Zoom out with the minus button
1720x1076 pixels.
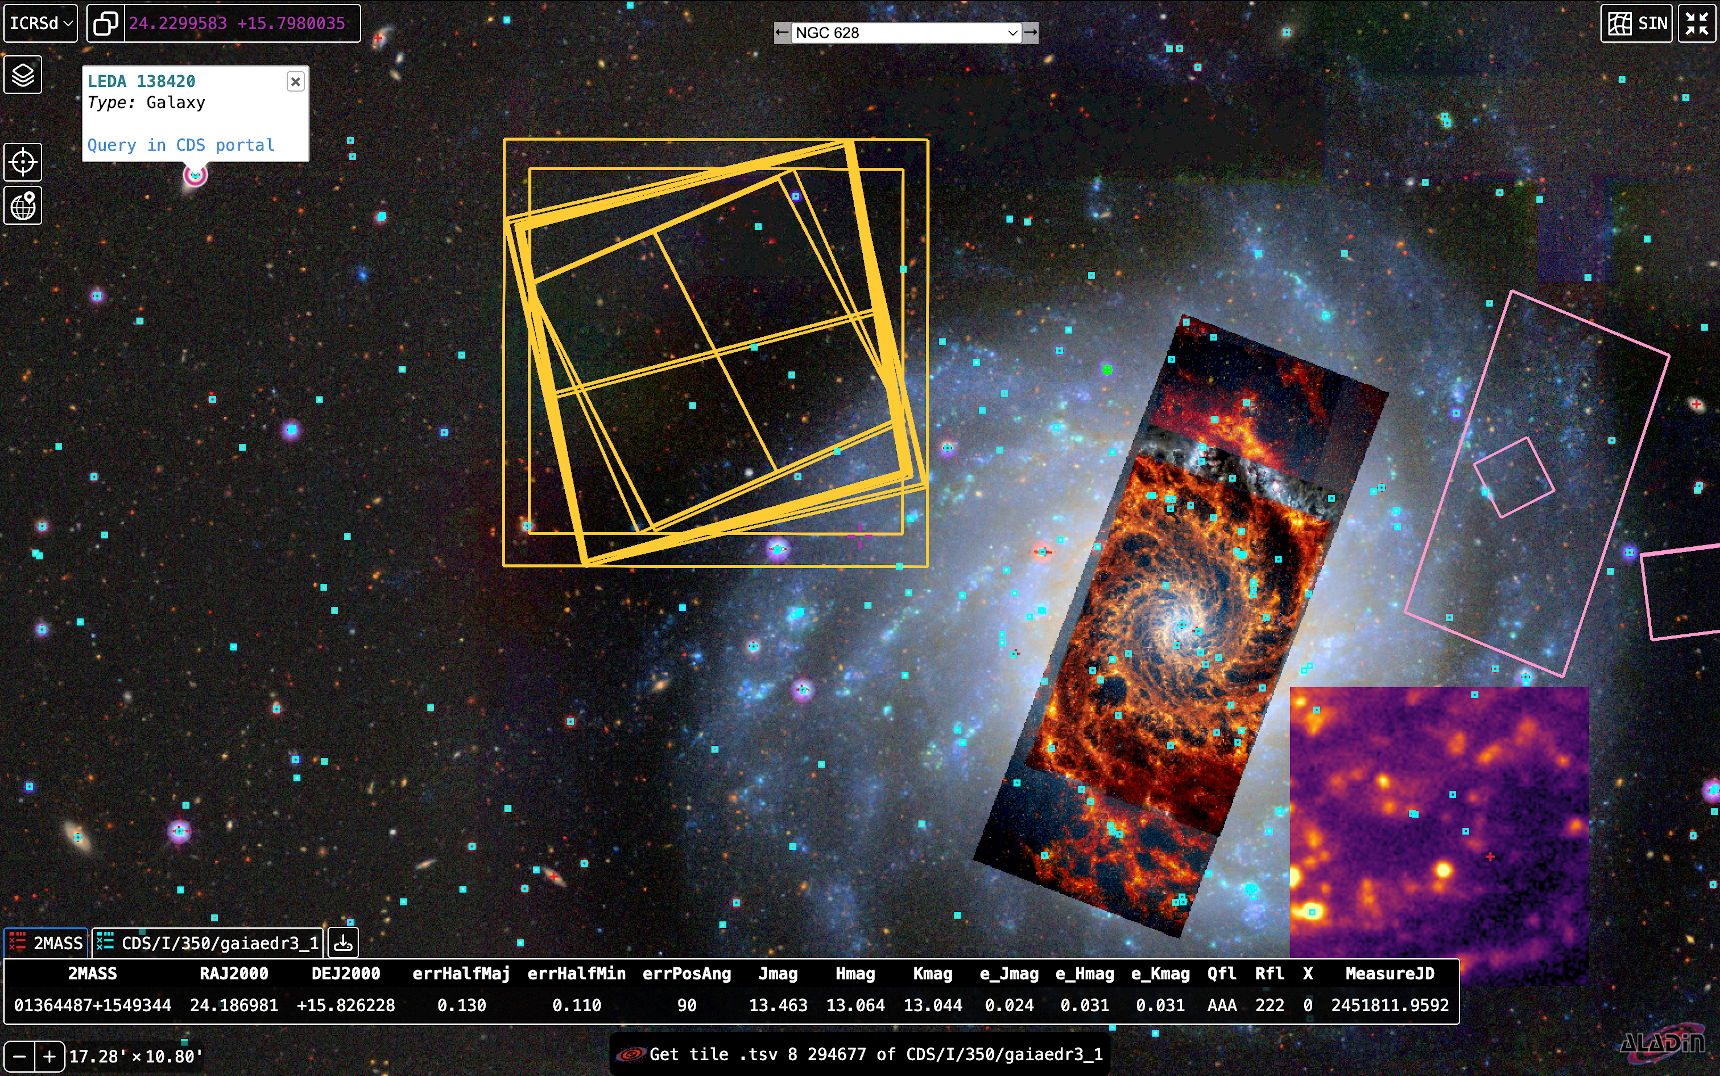19,1056
